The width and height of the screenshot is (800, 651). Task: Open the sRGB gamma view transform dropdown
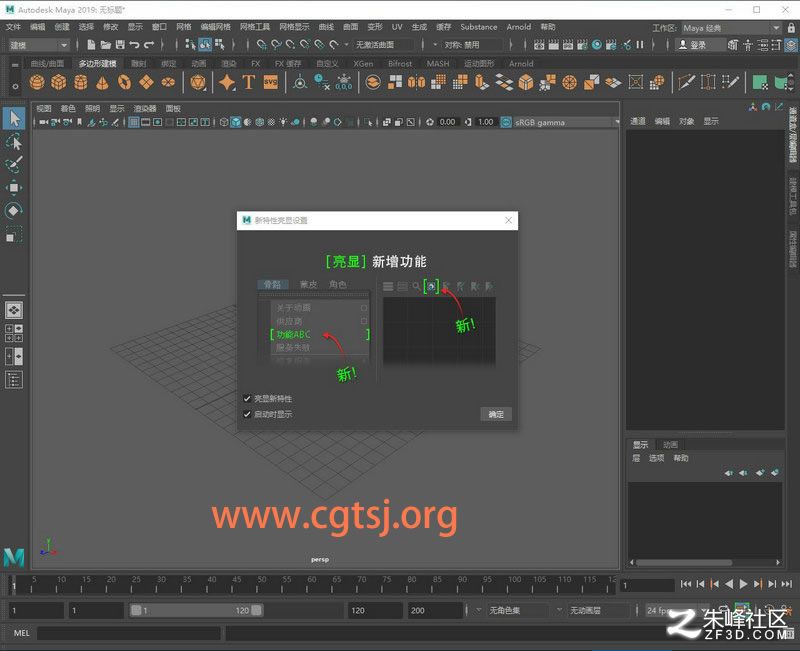(566, 122)
